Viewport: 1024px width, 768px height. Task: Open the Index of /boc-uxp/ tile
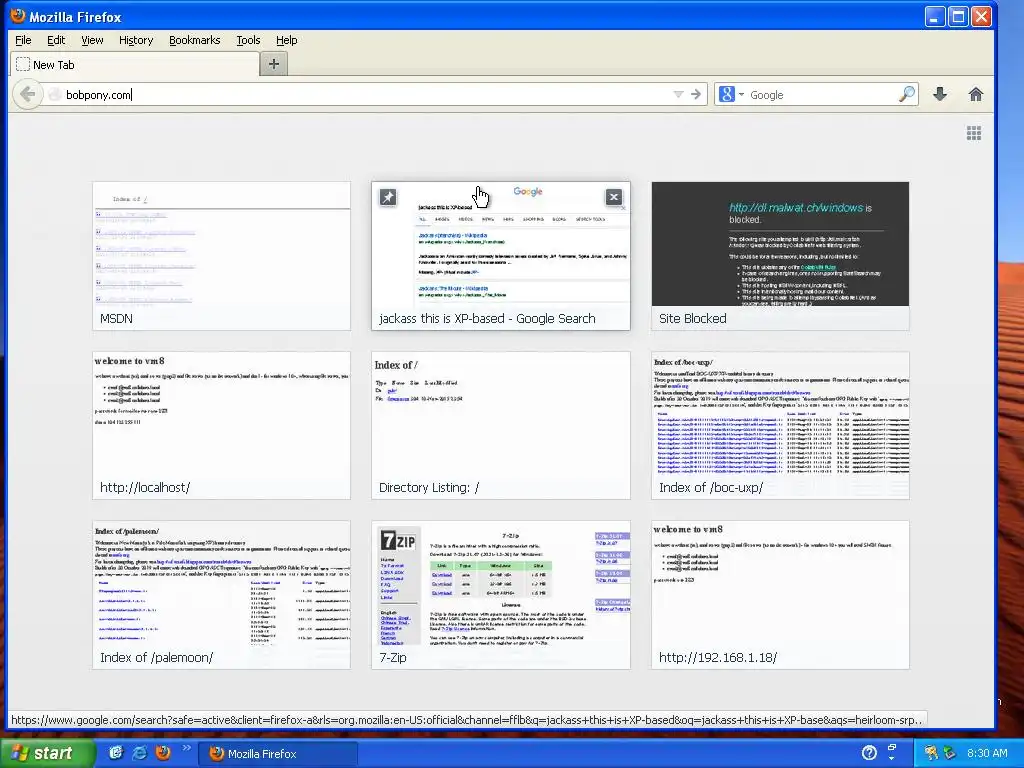click(x=780, y=425)
